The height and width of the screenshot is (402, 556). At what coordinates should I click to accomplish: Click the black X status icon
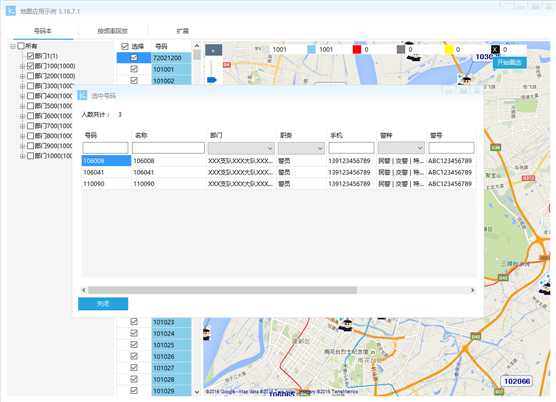tap(495, 49)
